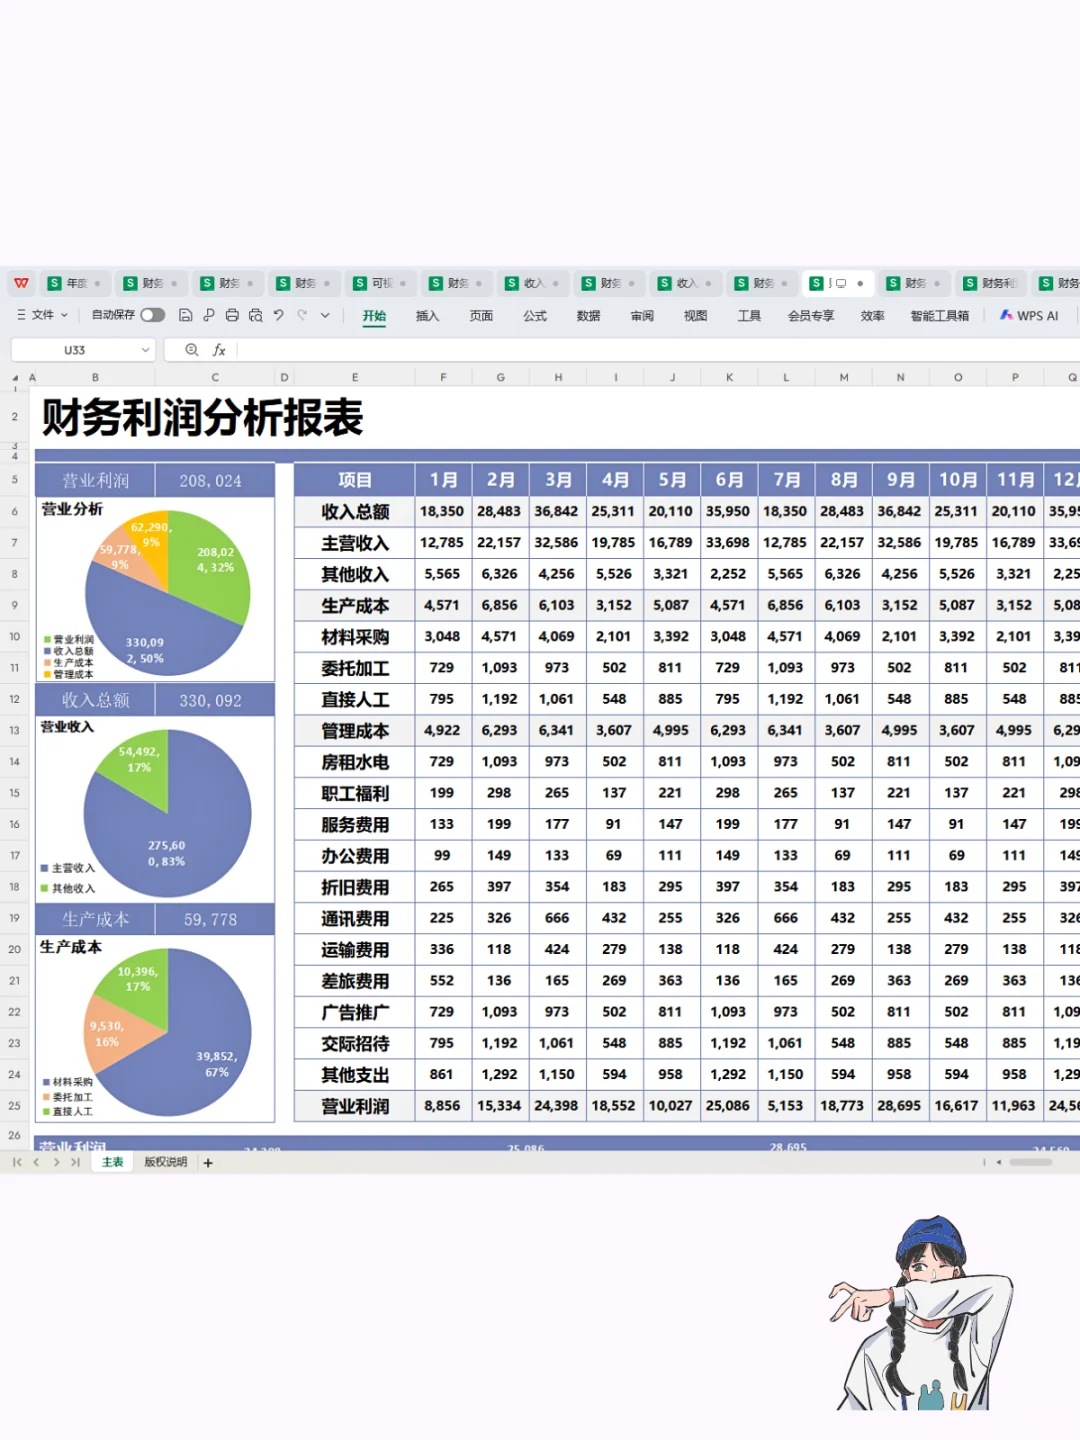Viewport: 1080px width, 1440px height.
Task: Click the zoom search icon beside formula bar
Action: [x=191, y=349]
